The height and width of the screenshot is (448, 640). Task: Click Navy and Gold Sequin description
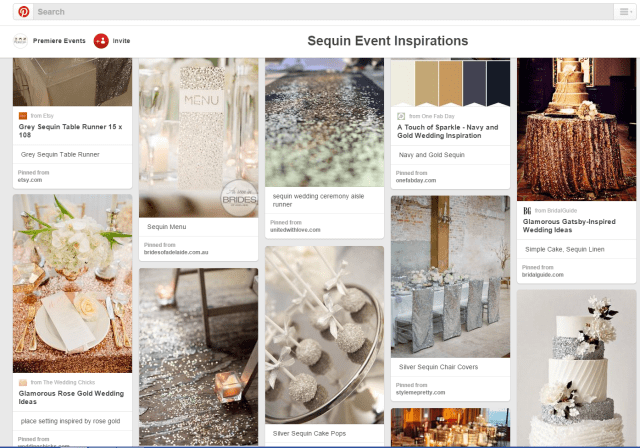(432, 155)
